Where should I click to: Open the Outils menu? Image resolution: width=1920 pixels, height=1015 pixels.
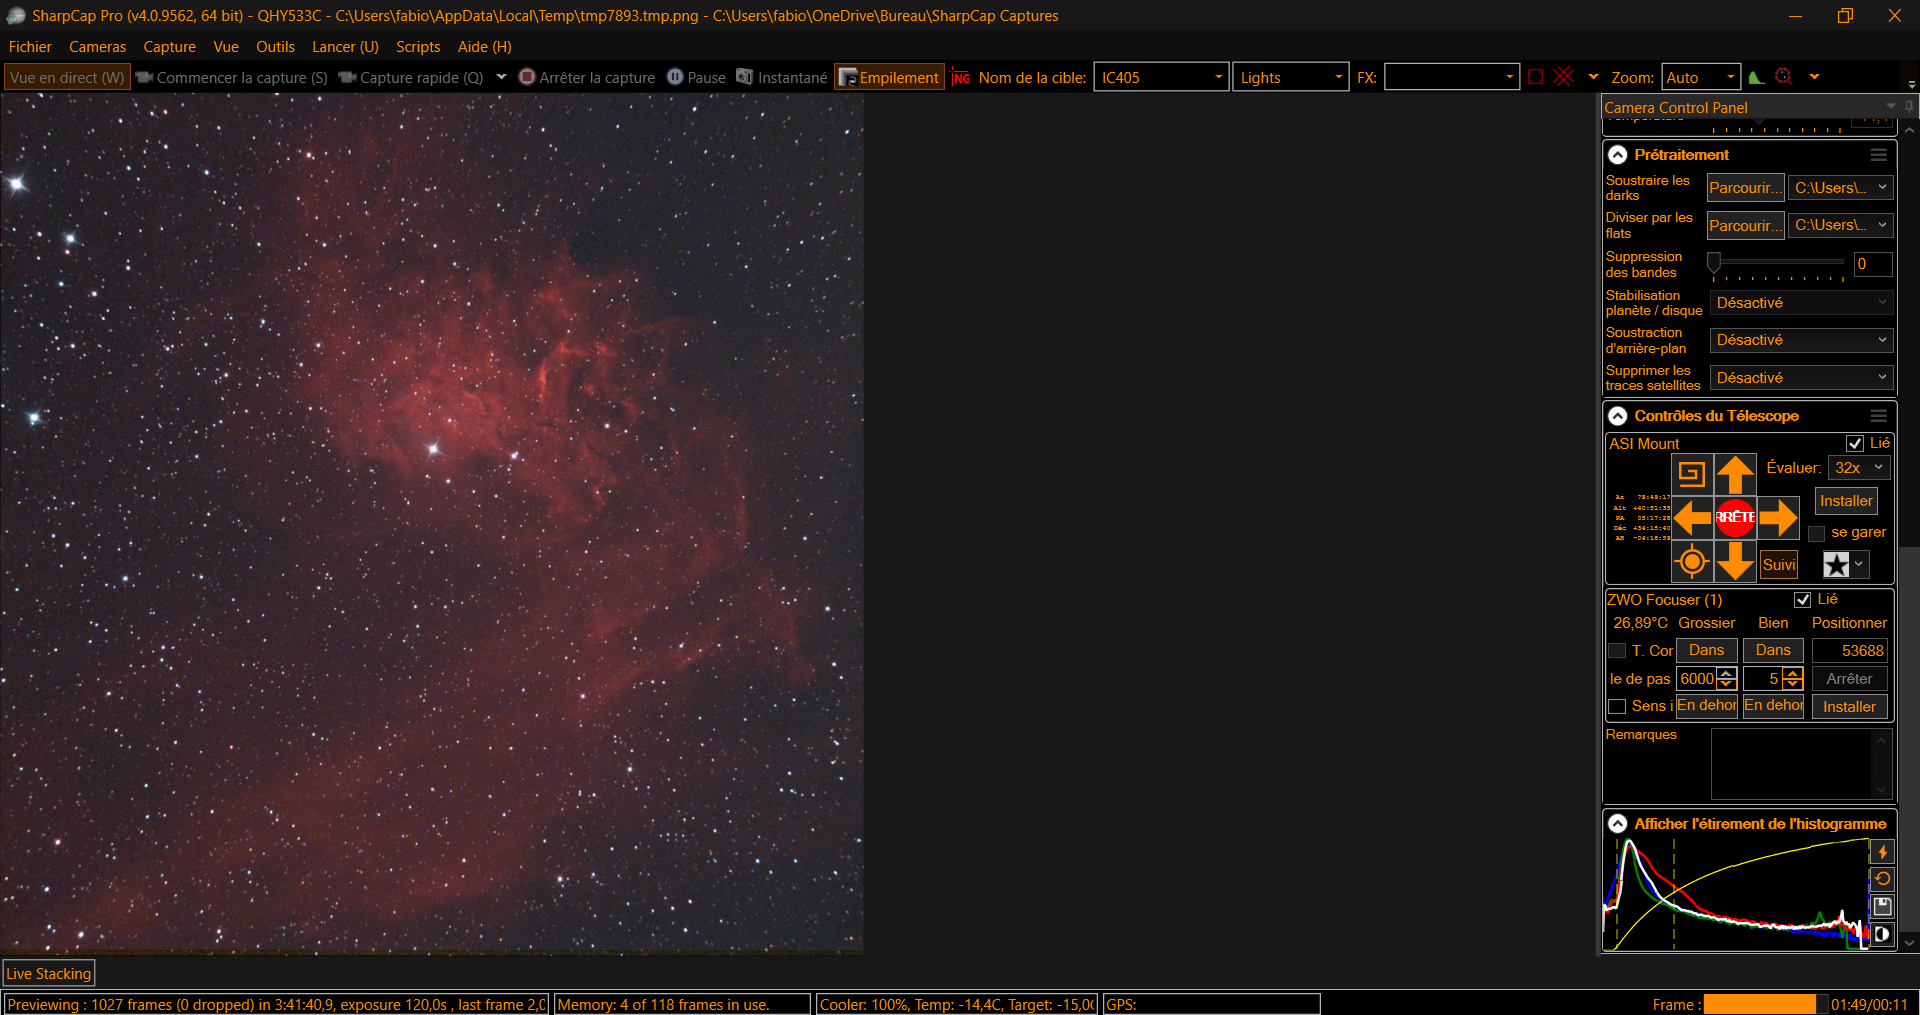coord(275,47)
